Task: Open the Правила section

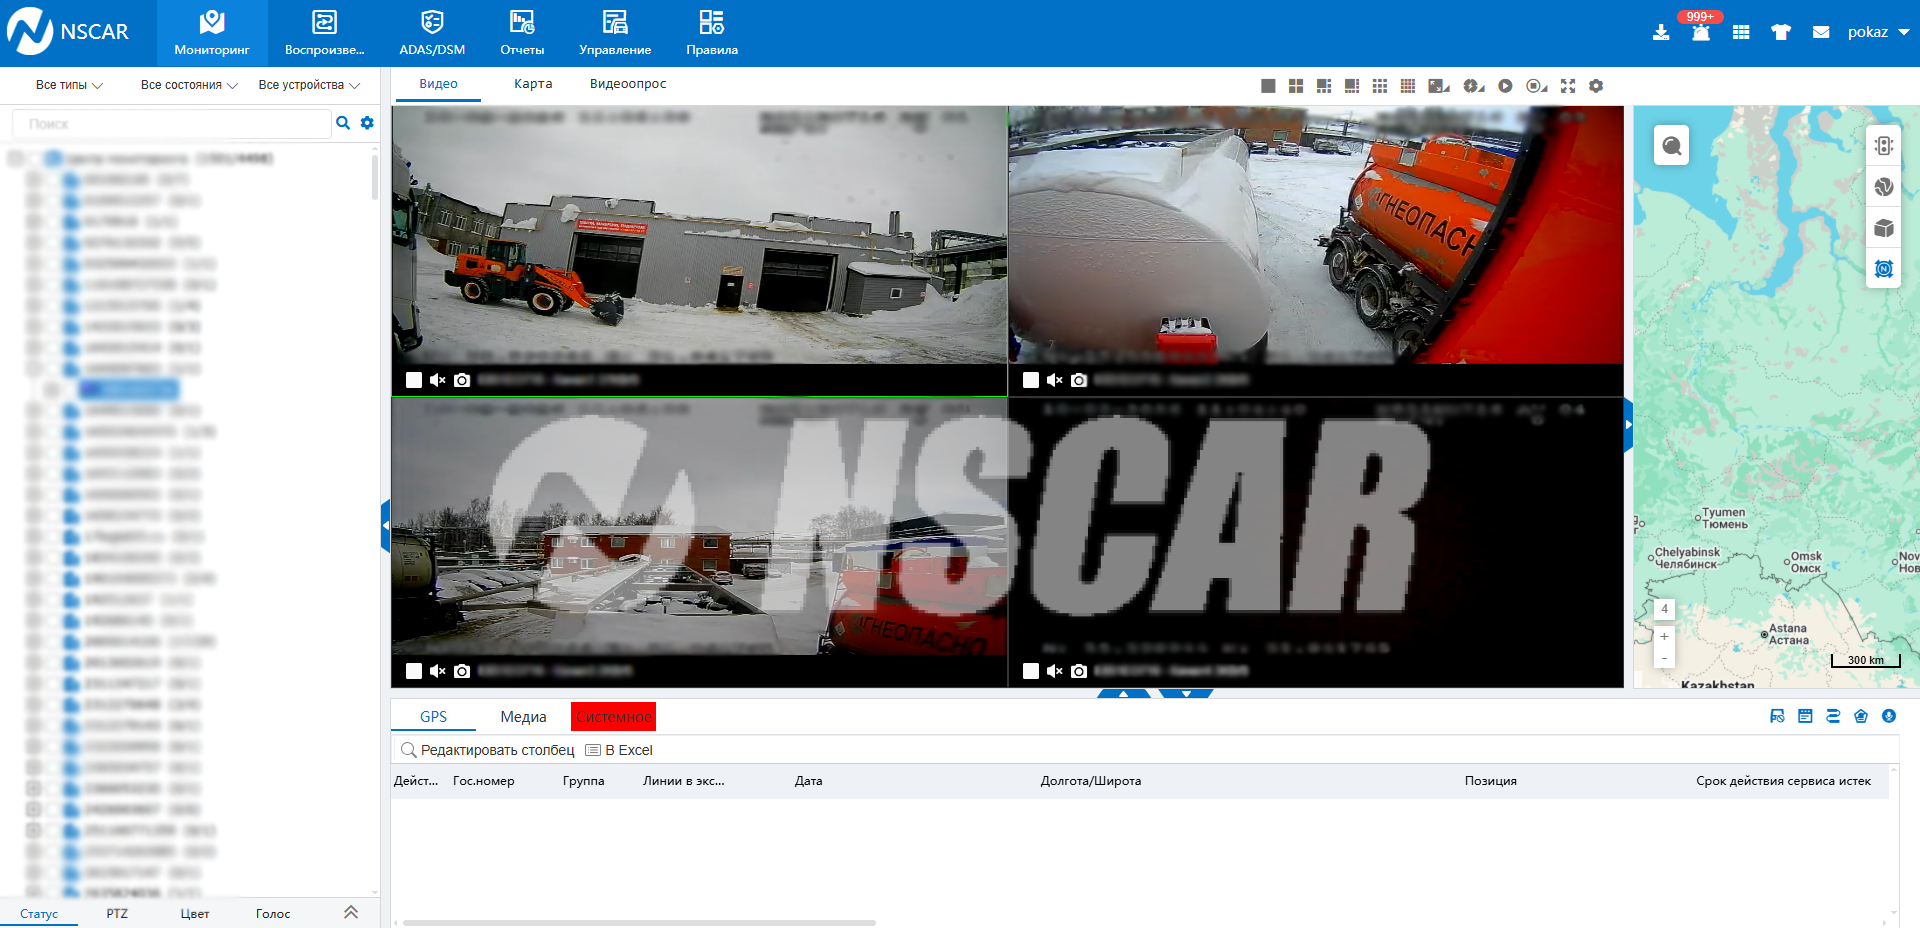Action: pos(712,33)
